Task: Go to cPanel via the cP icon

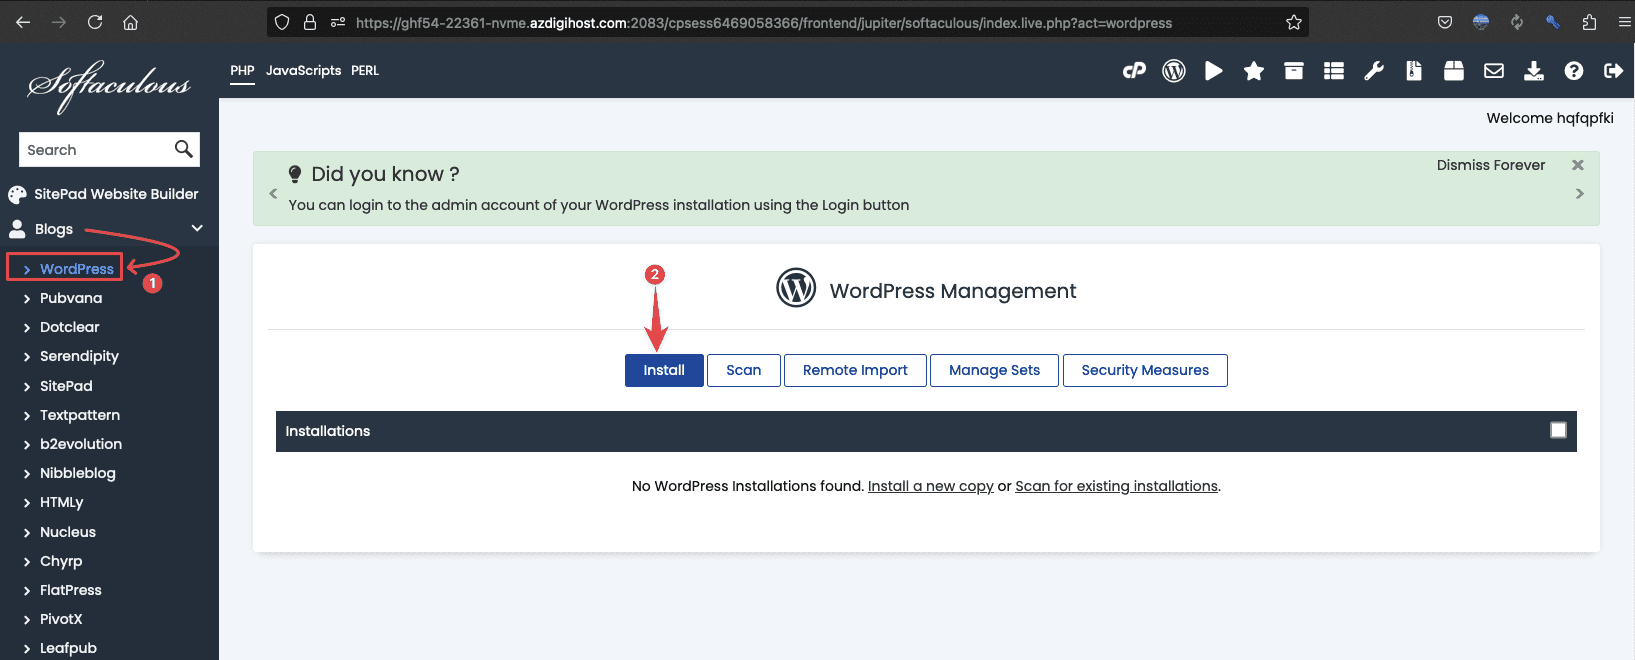Action: pos(1134,71)
